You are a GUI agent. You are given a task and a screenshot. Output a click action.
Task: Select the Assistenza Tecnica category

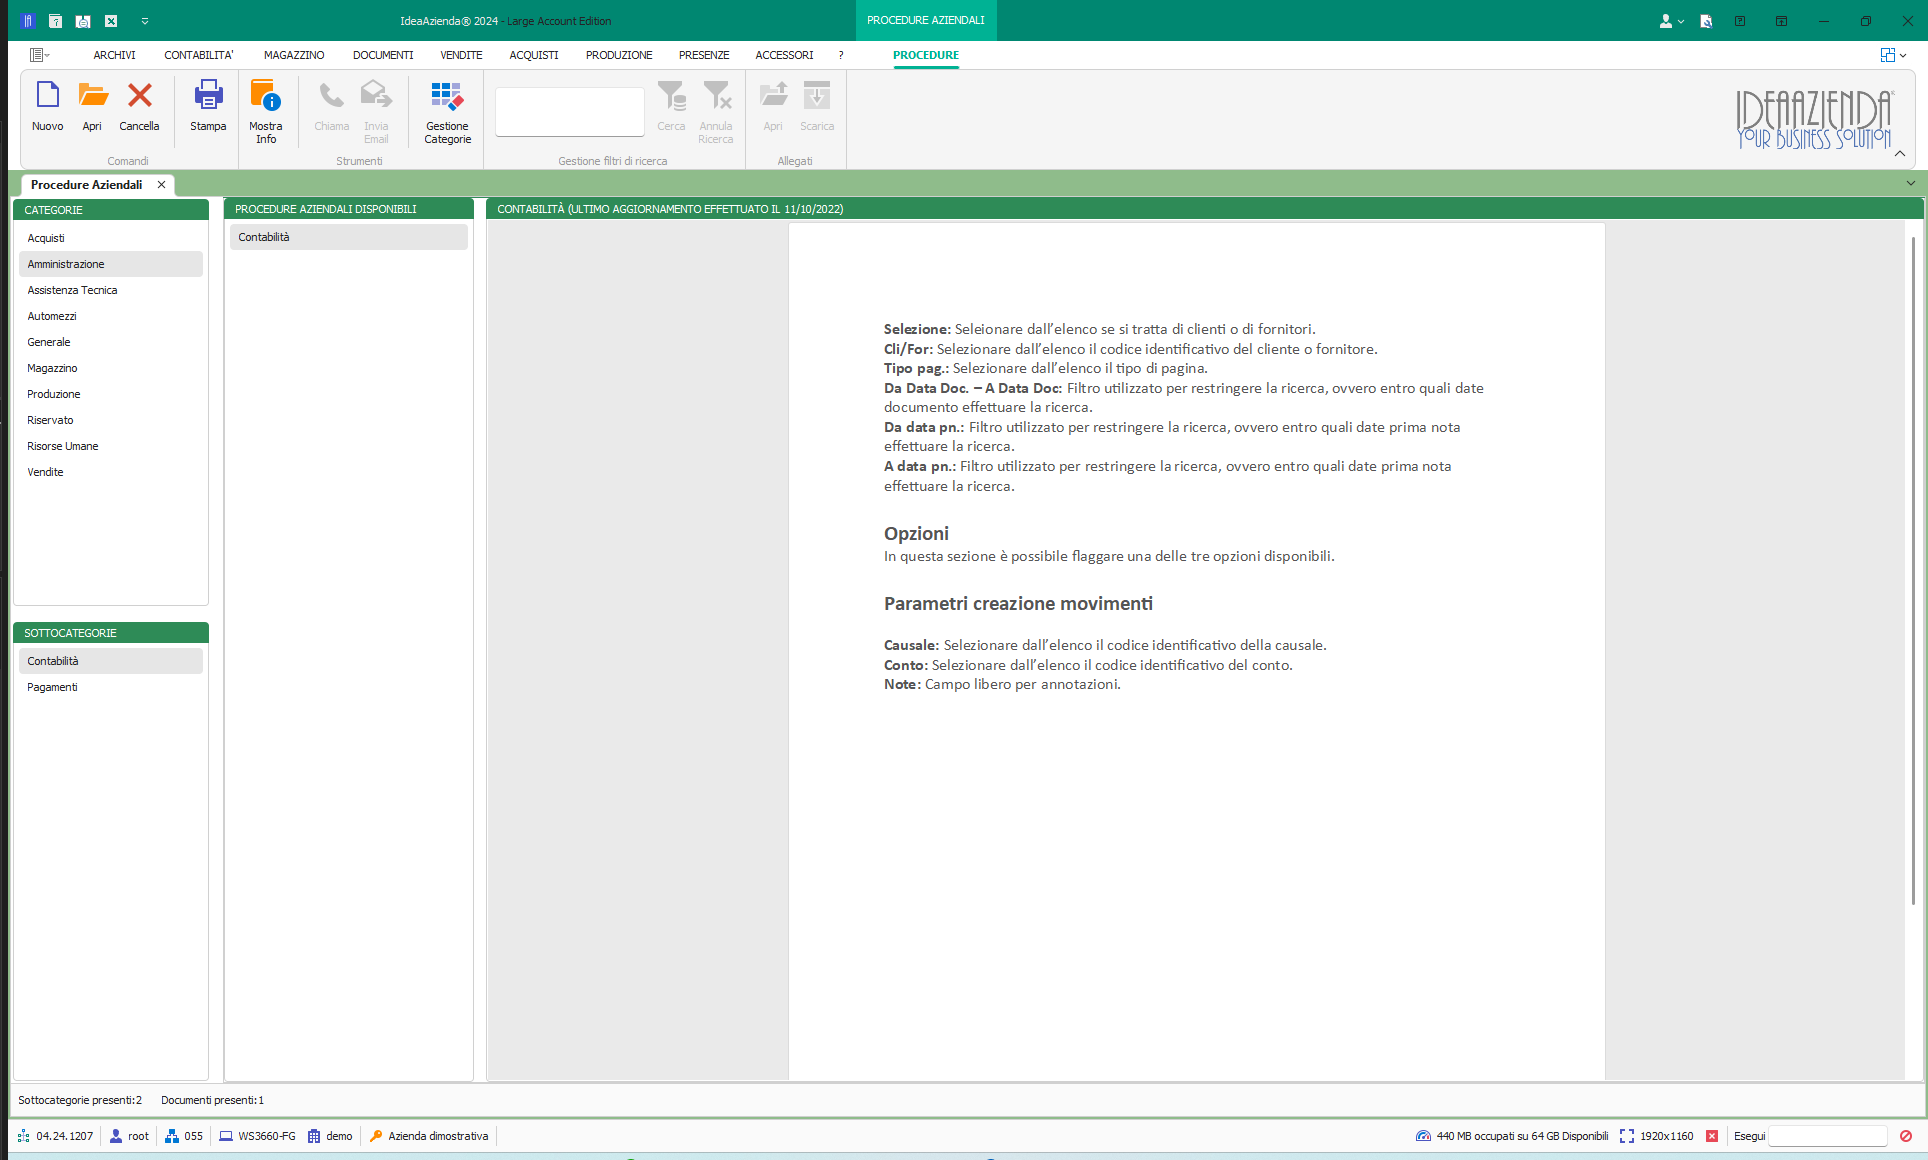(x=111, y=290)
